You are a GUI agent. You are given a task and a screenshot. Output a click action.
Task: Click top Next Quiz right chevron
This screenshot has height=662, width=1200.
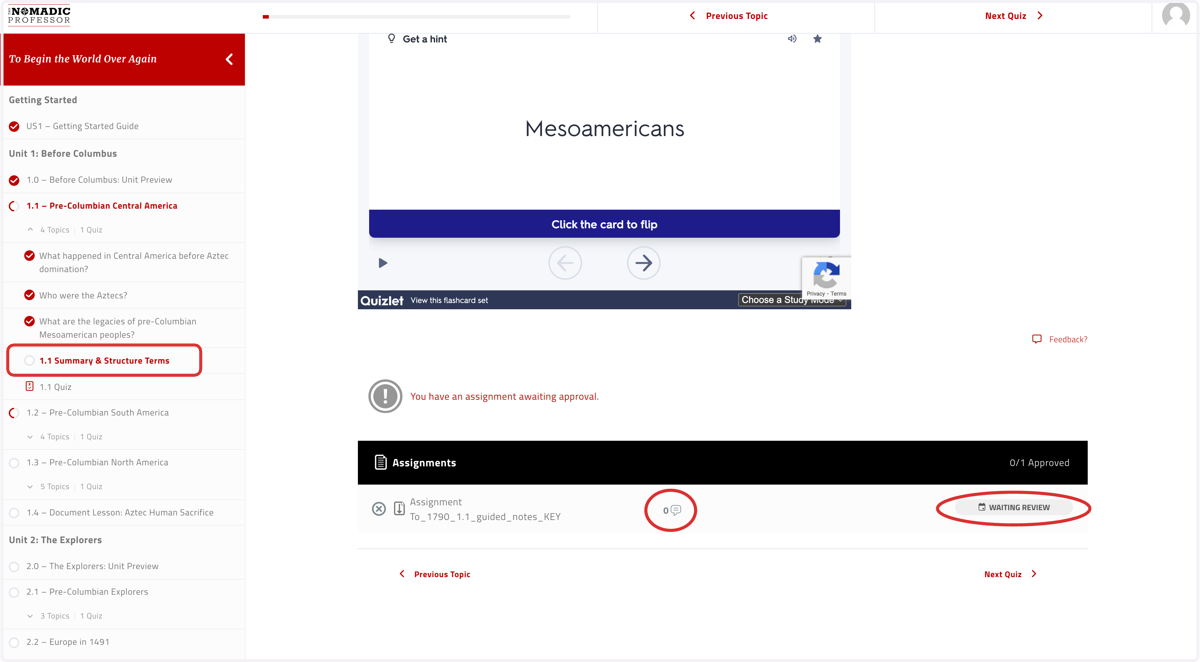pos(1040,16)
